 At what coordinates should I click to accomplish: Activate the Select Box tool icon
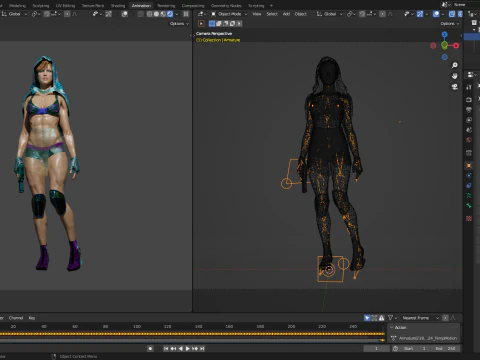201,24
